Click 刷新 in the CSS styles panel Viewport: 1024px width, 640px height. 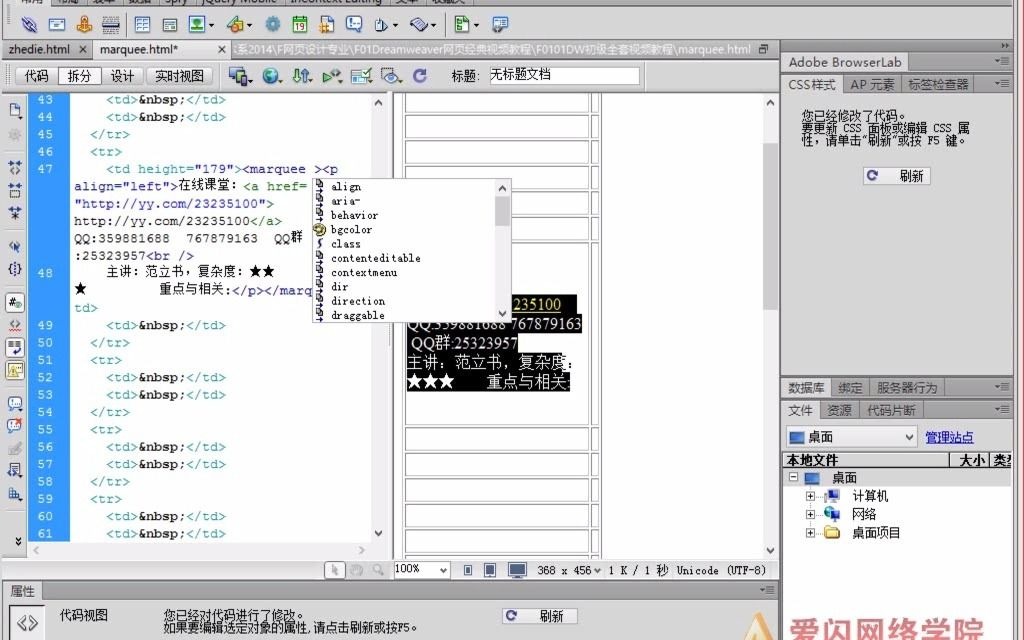coord(897,176)
